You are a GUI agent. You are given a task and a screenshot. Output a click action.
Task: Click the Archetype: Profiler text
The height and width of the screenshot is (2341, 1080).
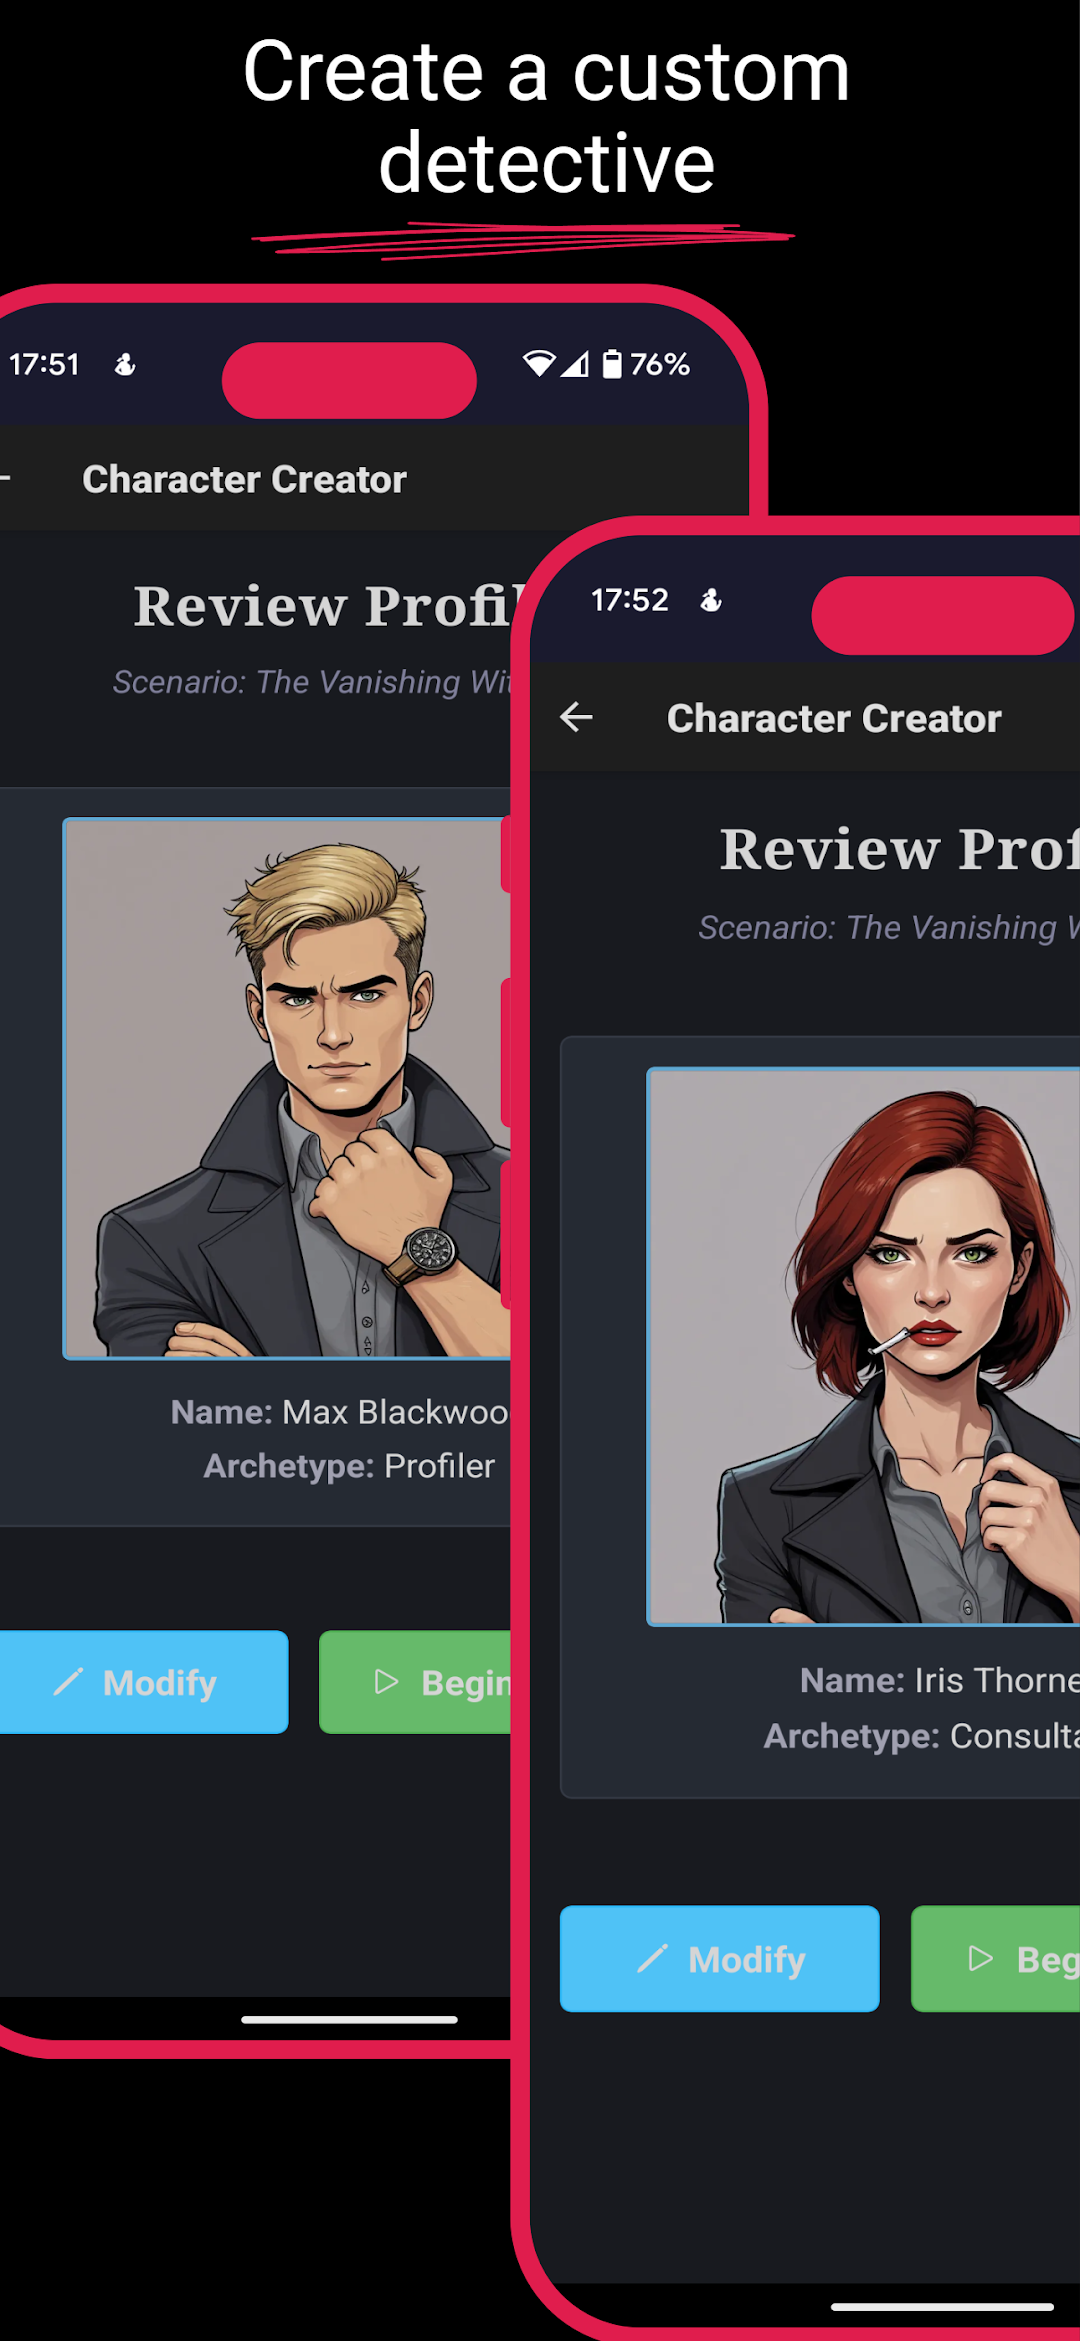(x=349, y=1465)
